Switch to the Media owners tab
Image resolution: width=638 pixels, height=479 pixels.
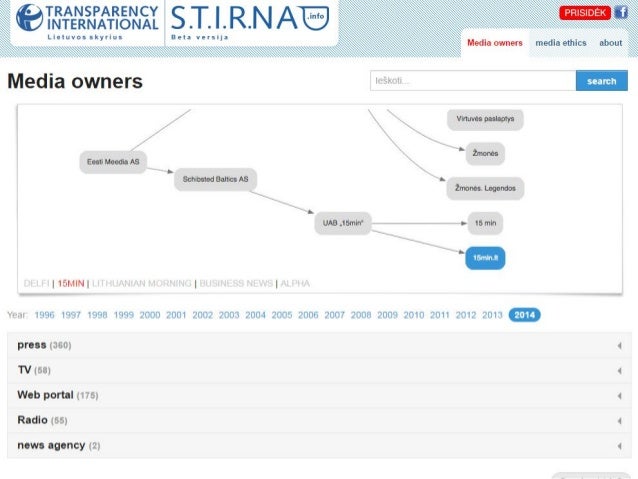[x=494, y=43]
